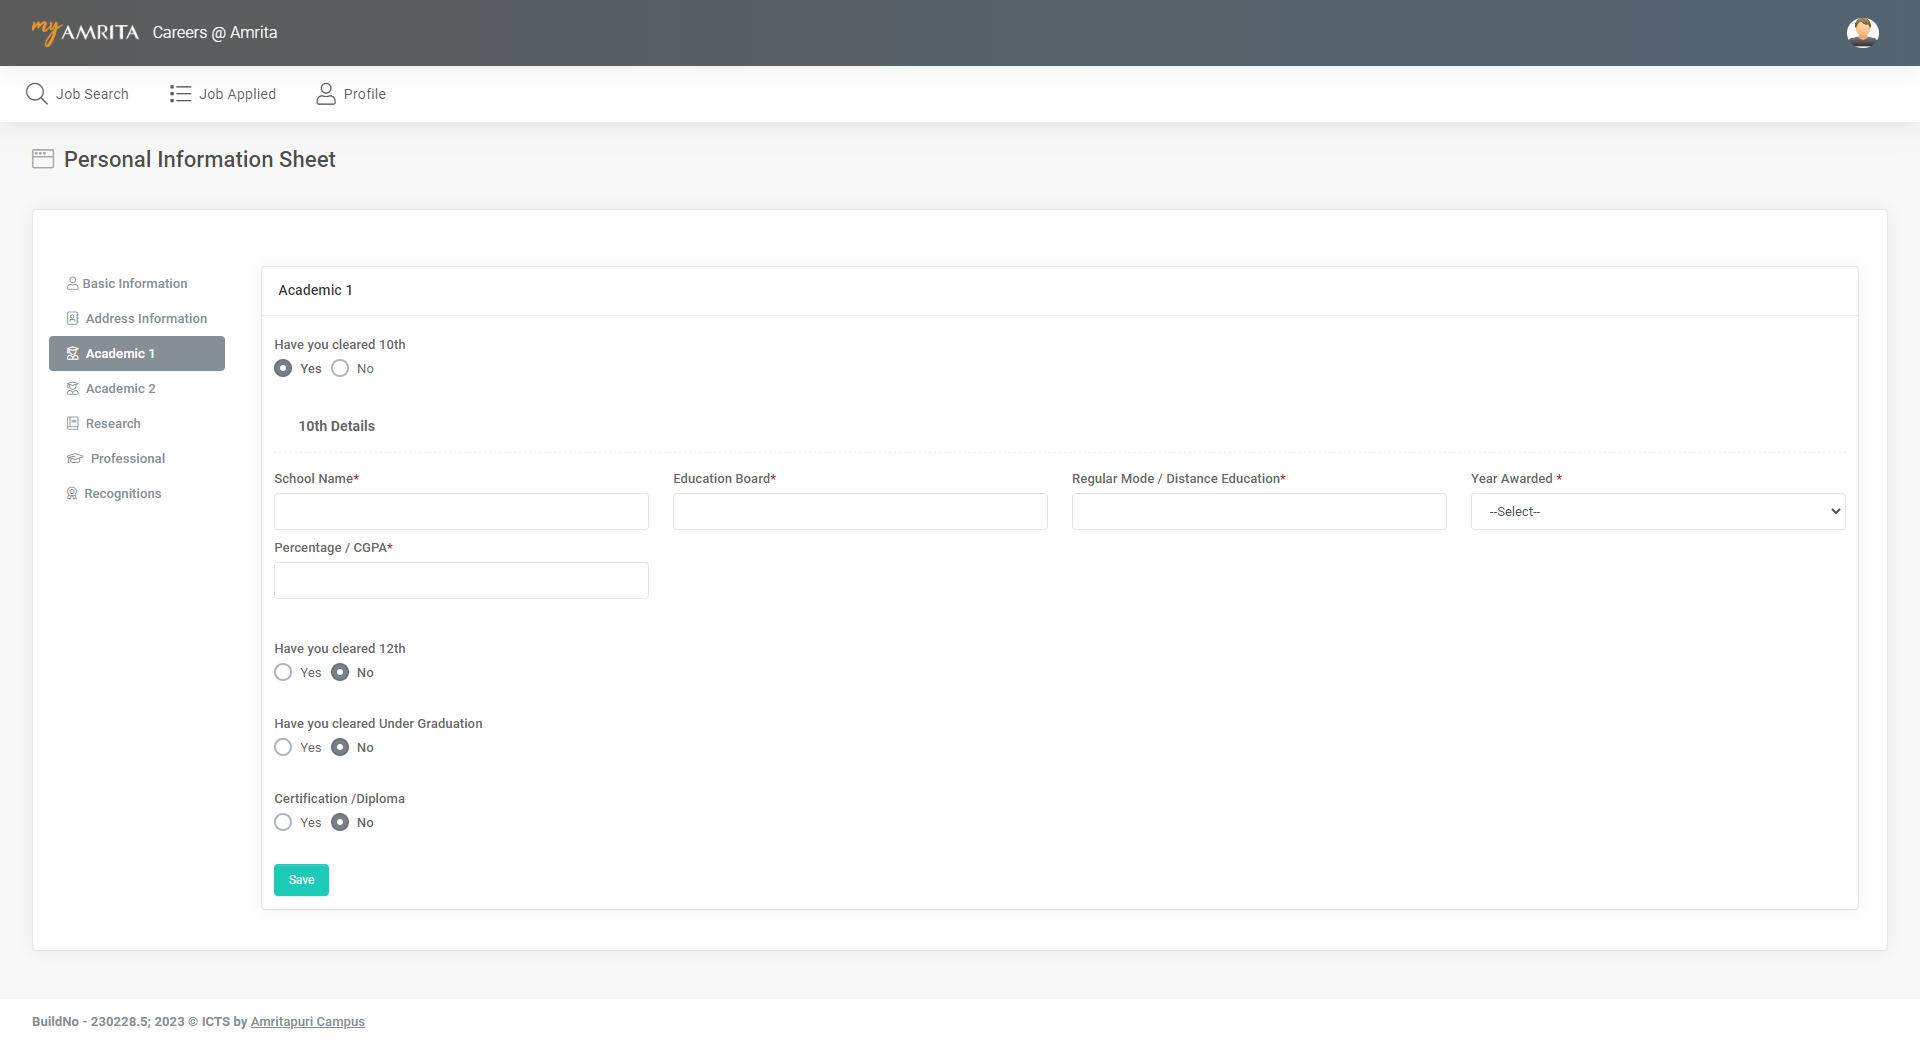Open the Year Awarded dropdown
This screenshot has width=1920, height=1044.
tap(1657, 512)
